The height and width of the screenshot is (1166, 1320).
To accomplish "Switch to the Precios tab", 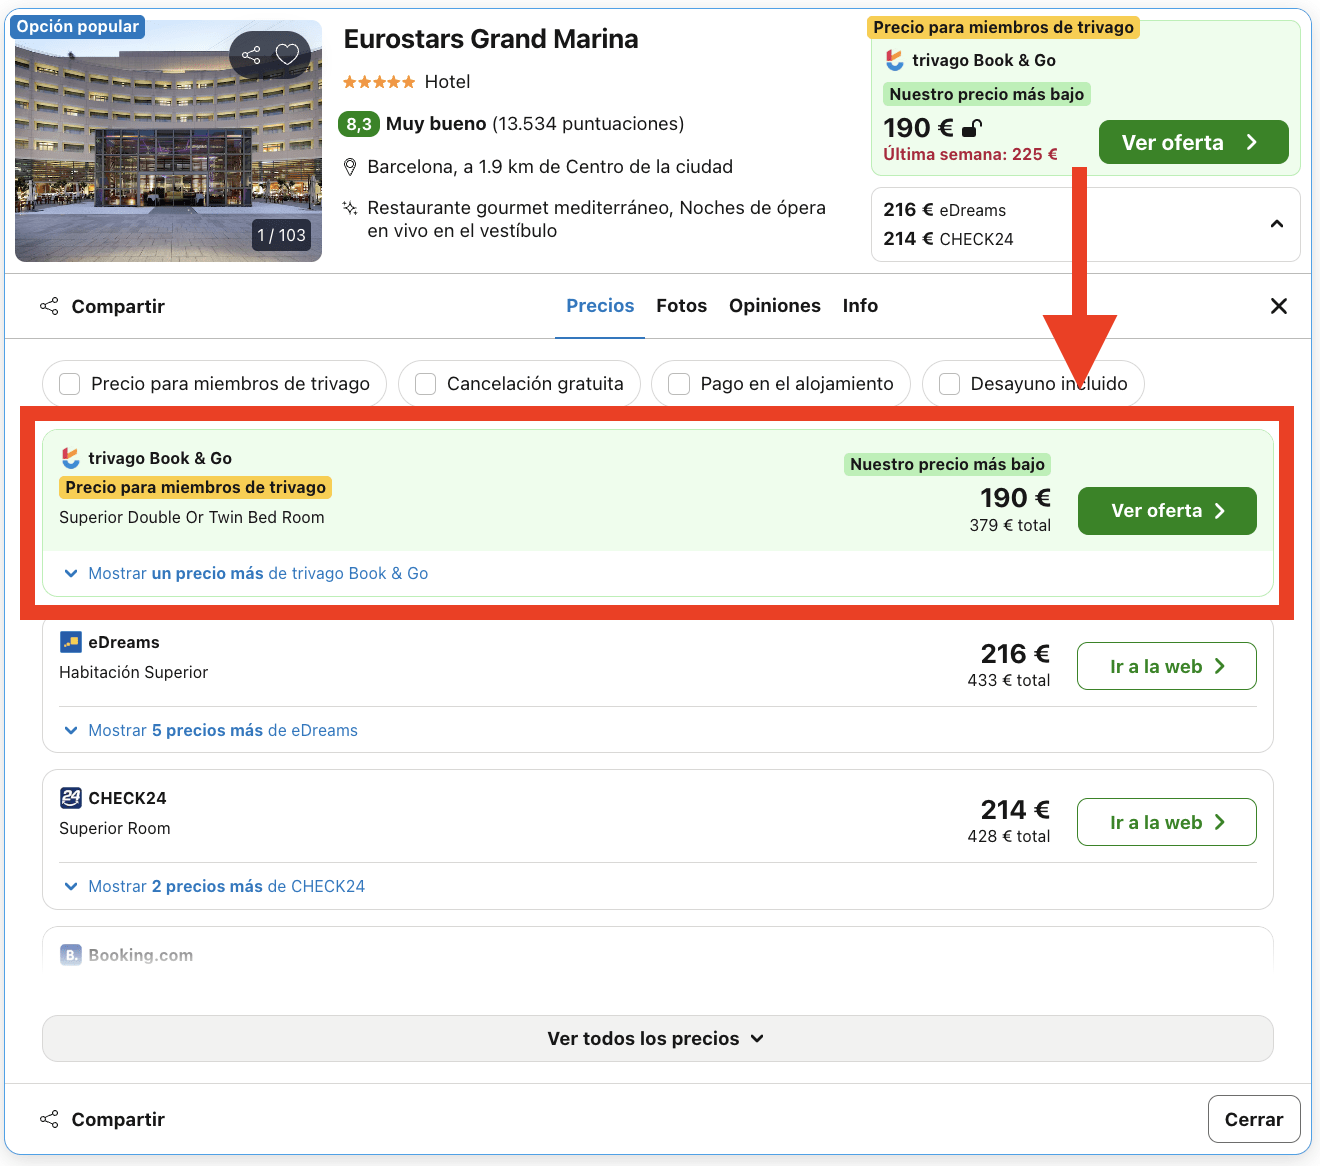I will pos(600,306).
